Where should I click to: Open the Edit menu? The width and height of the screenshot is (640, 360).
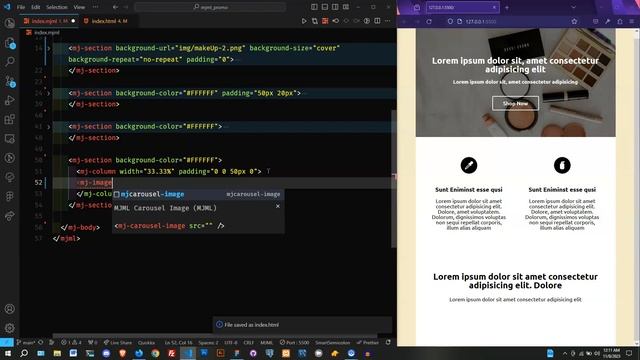coord(36,7)
